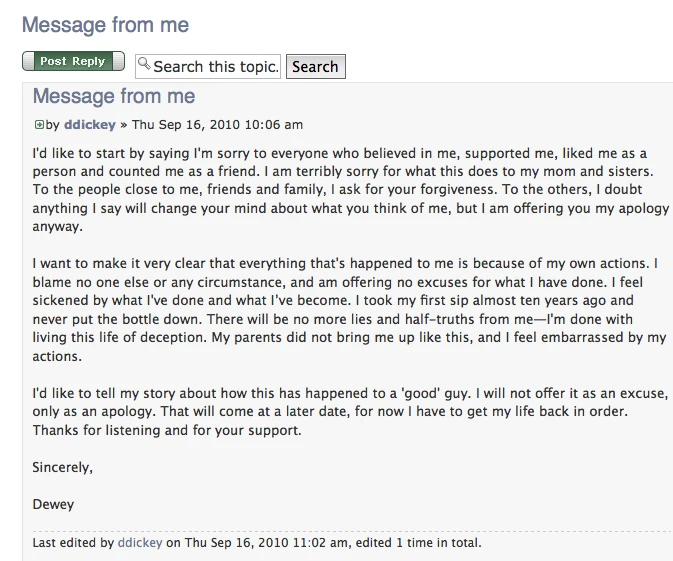The height and width of the screenshot is (561, 673).
Task: Open the post subject link inside the post
Action: click(114, 97)
